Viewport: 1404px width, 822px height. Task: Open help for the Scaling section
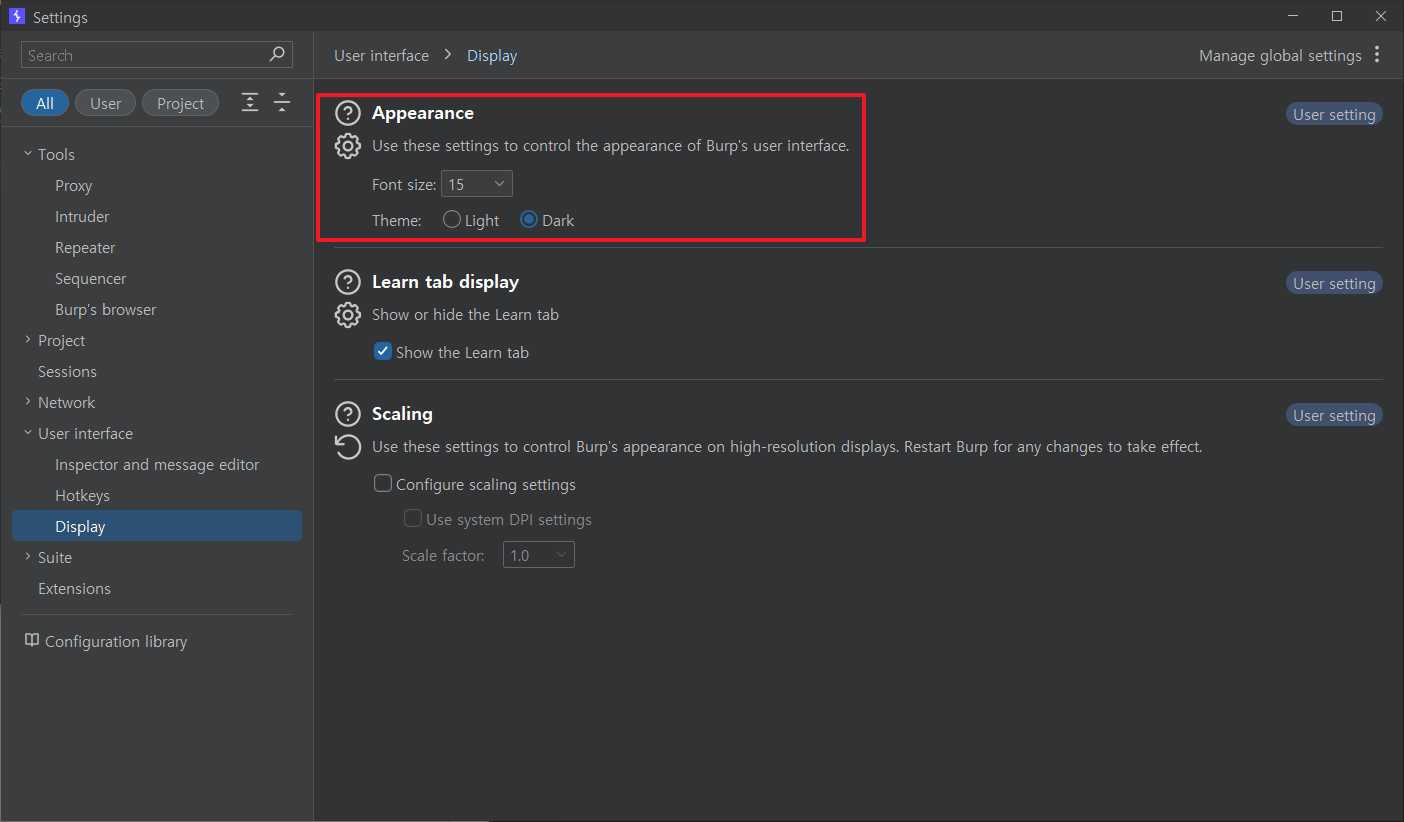[347, 414]
